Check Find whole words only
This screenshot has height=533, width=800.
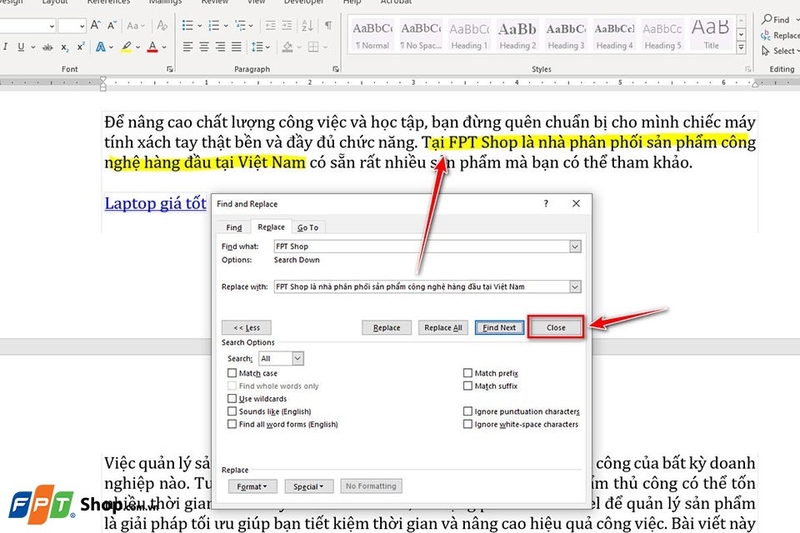232,386
